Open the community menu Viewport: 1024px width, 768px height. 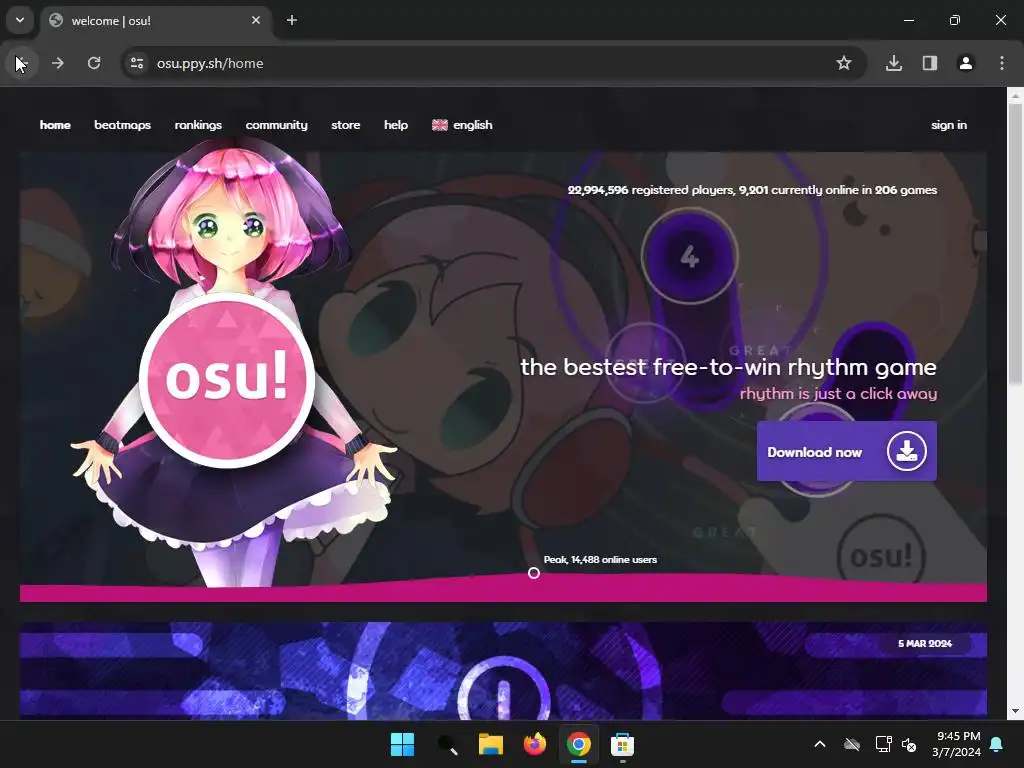pos(276,125)
